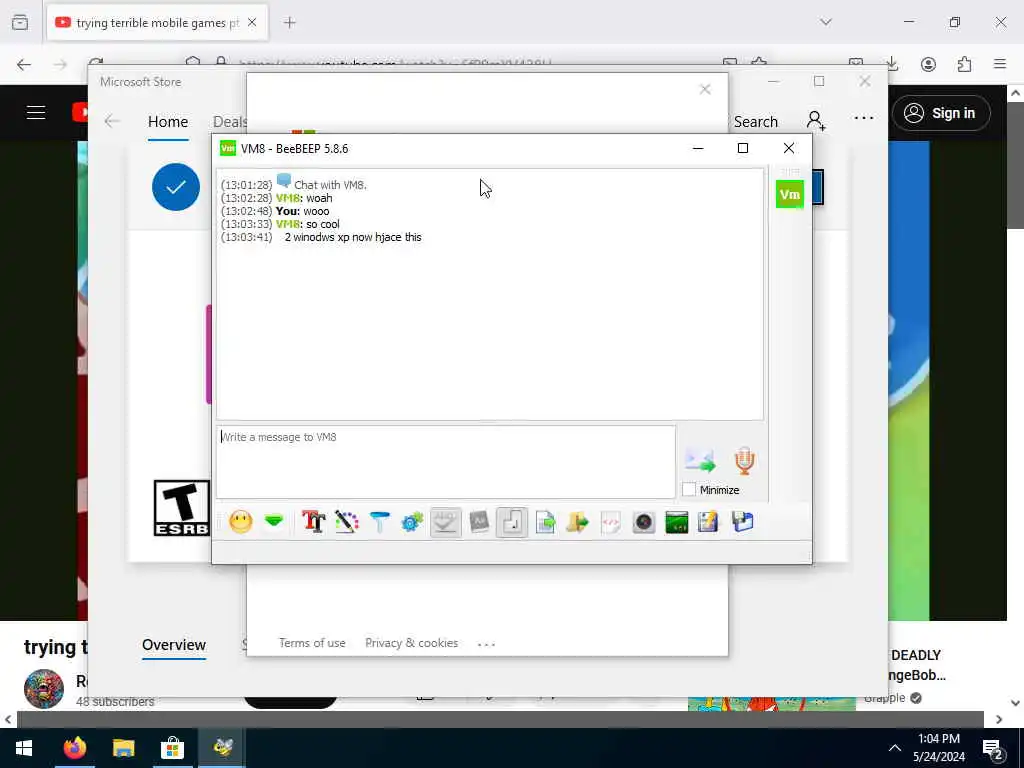Pick a chat font color with pencil icon
This screenshot has height=768, width=1024.
pyautogui.click(x=347, y=522)
